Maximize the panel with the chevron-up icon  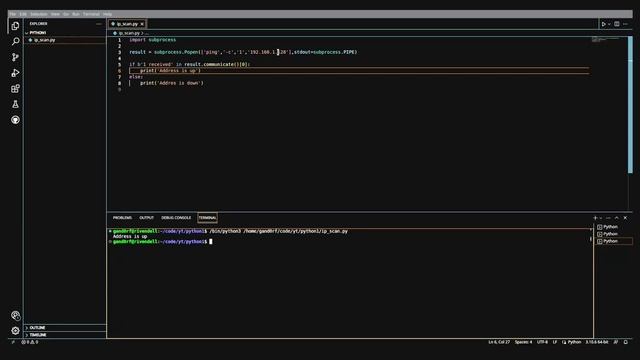point(617,218)
